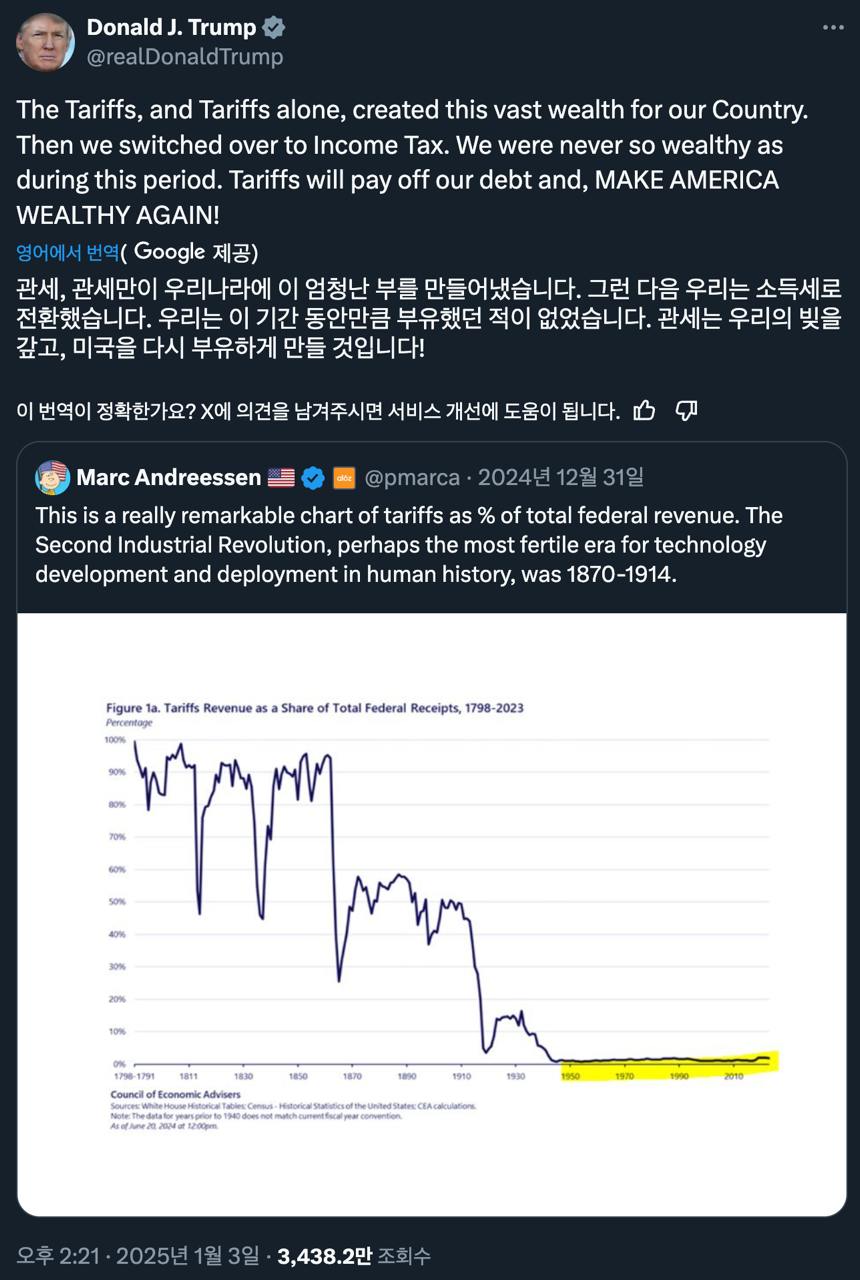Open the tariffs revenue chart image
The image size is (860, 1280).
tap(431, 913)
